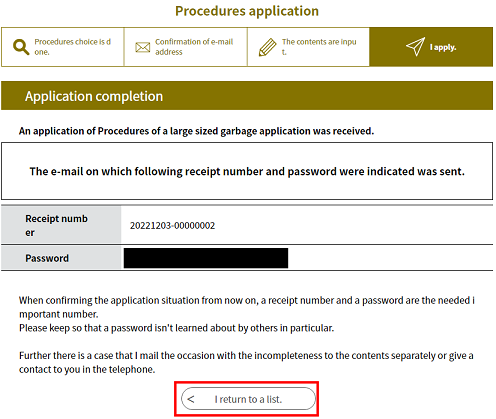Click the telephone contact notice paragraph
Screen dimensions: 496x419
pos(246,362)
